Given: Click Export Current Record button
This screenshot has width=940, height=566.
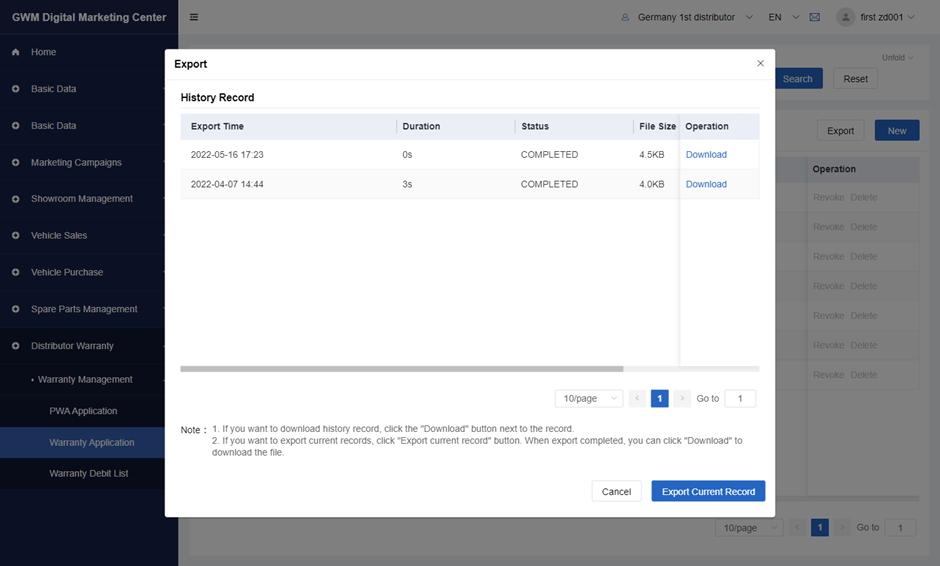Looking at the screenshot, I should click(708, 491).
